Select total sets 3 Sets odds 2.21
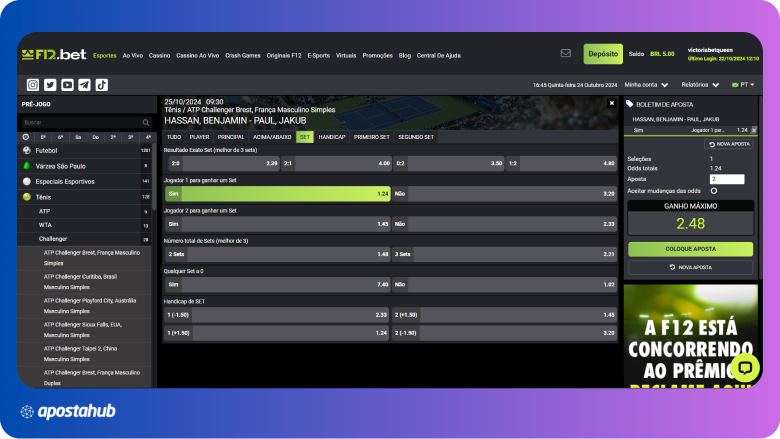The width and height of the screenshot is (780, 439). coord(504,254)
